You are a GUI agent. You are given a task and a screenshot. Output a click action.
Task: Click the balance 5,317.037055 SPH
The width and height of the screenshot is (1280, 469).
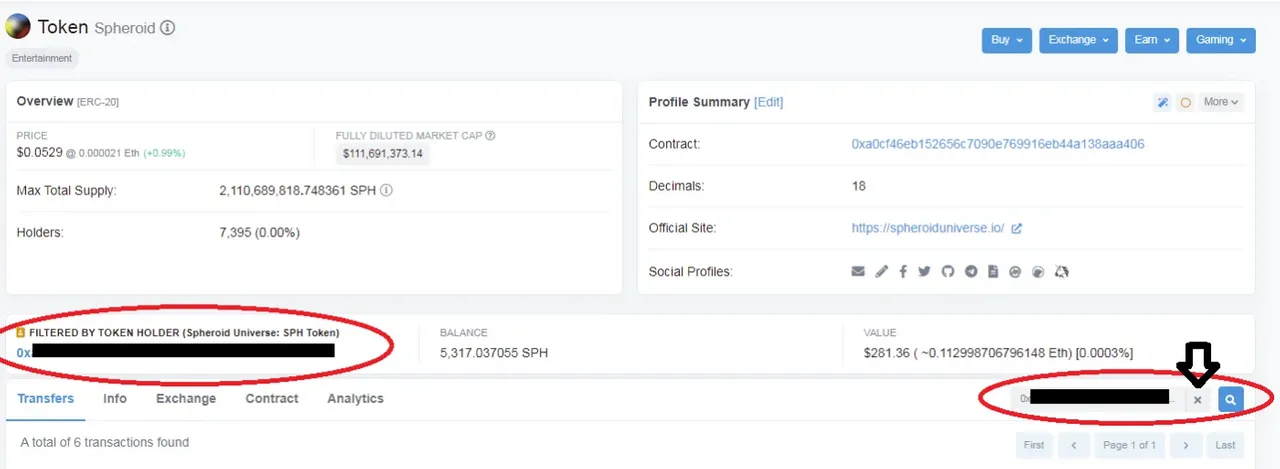click(x=494, y=353)
